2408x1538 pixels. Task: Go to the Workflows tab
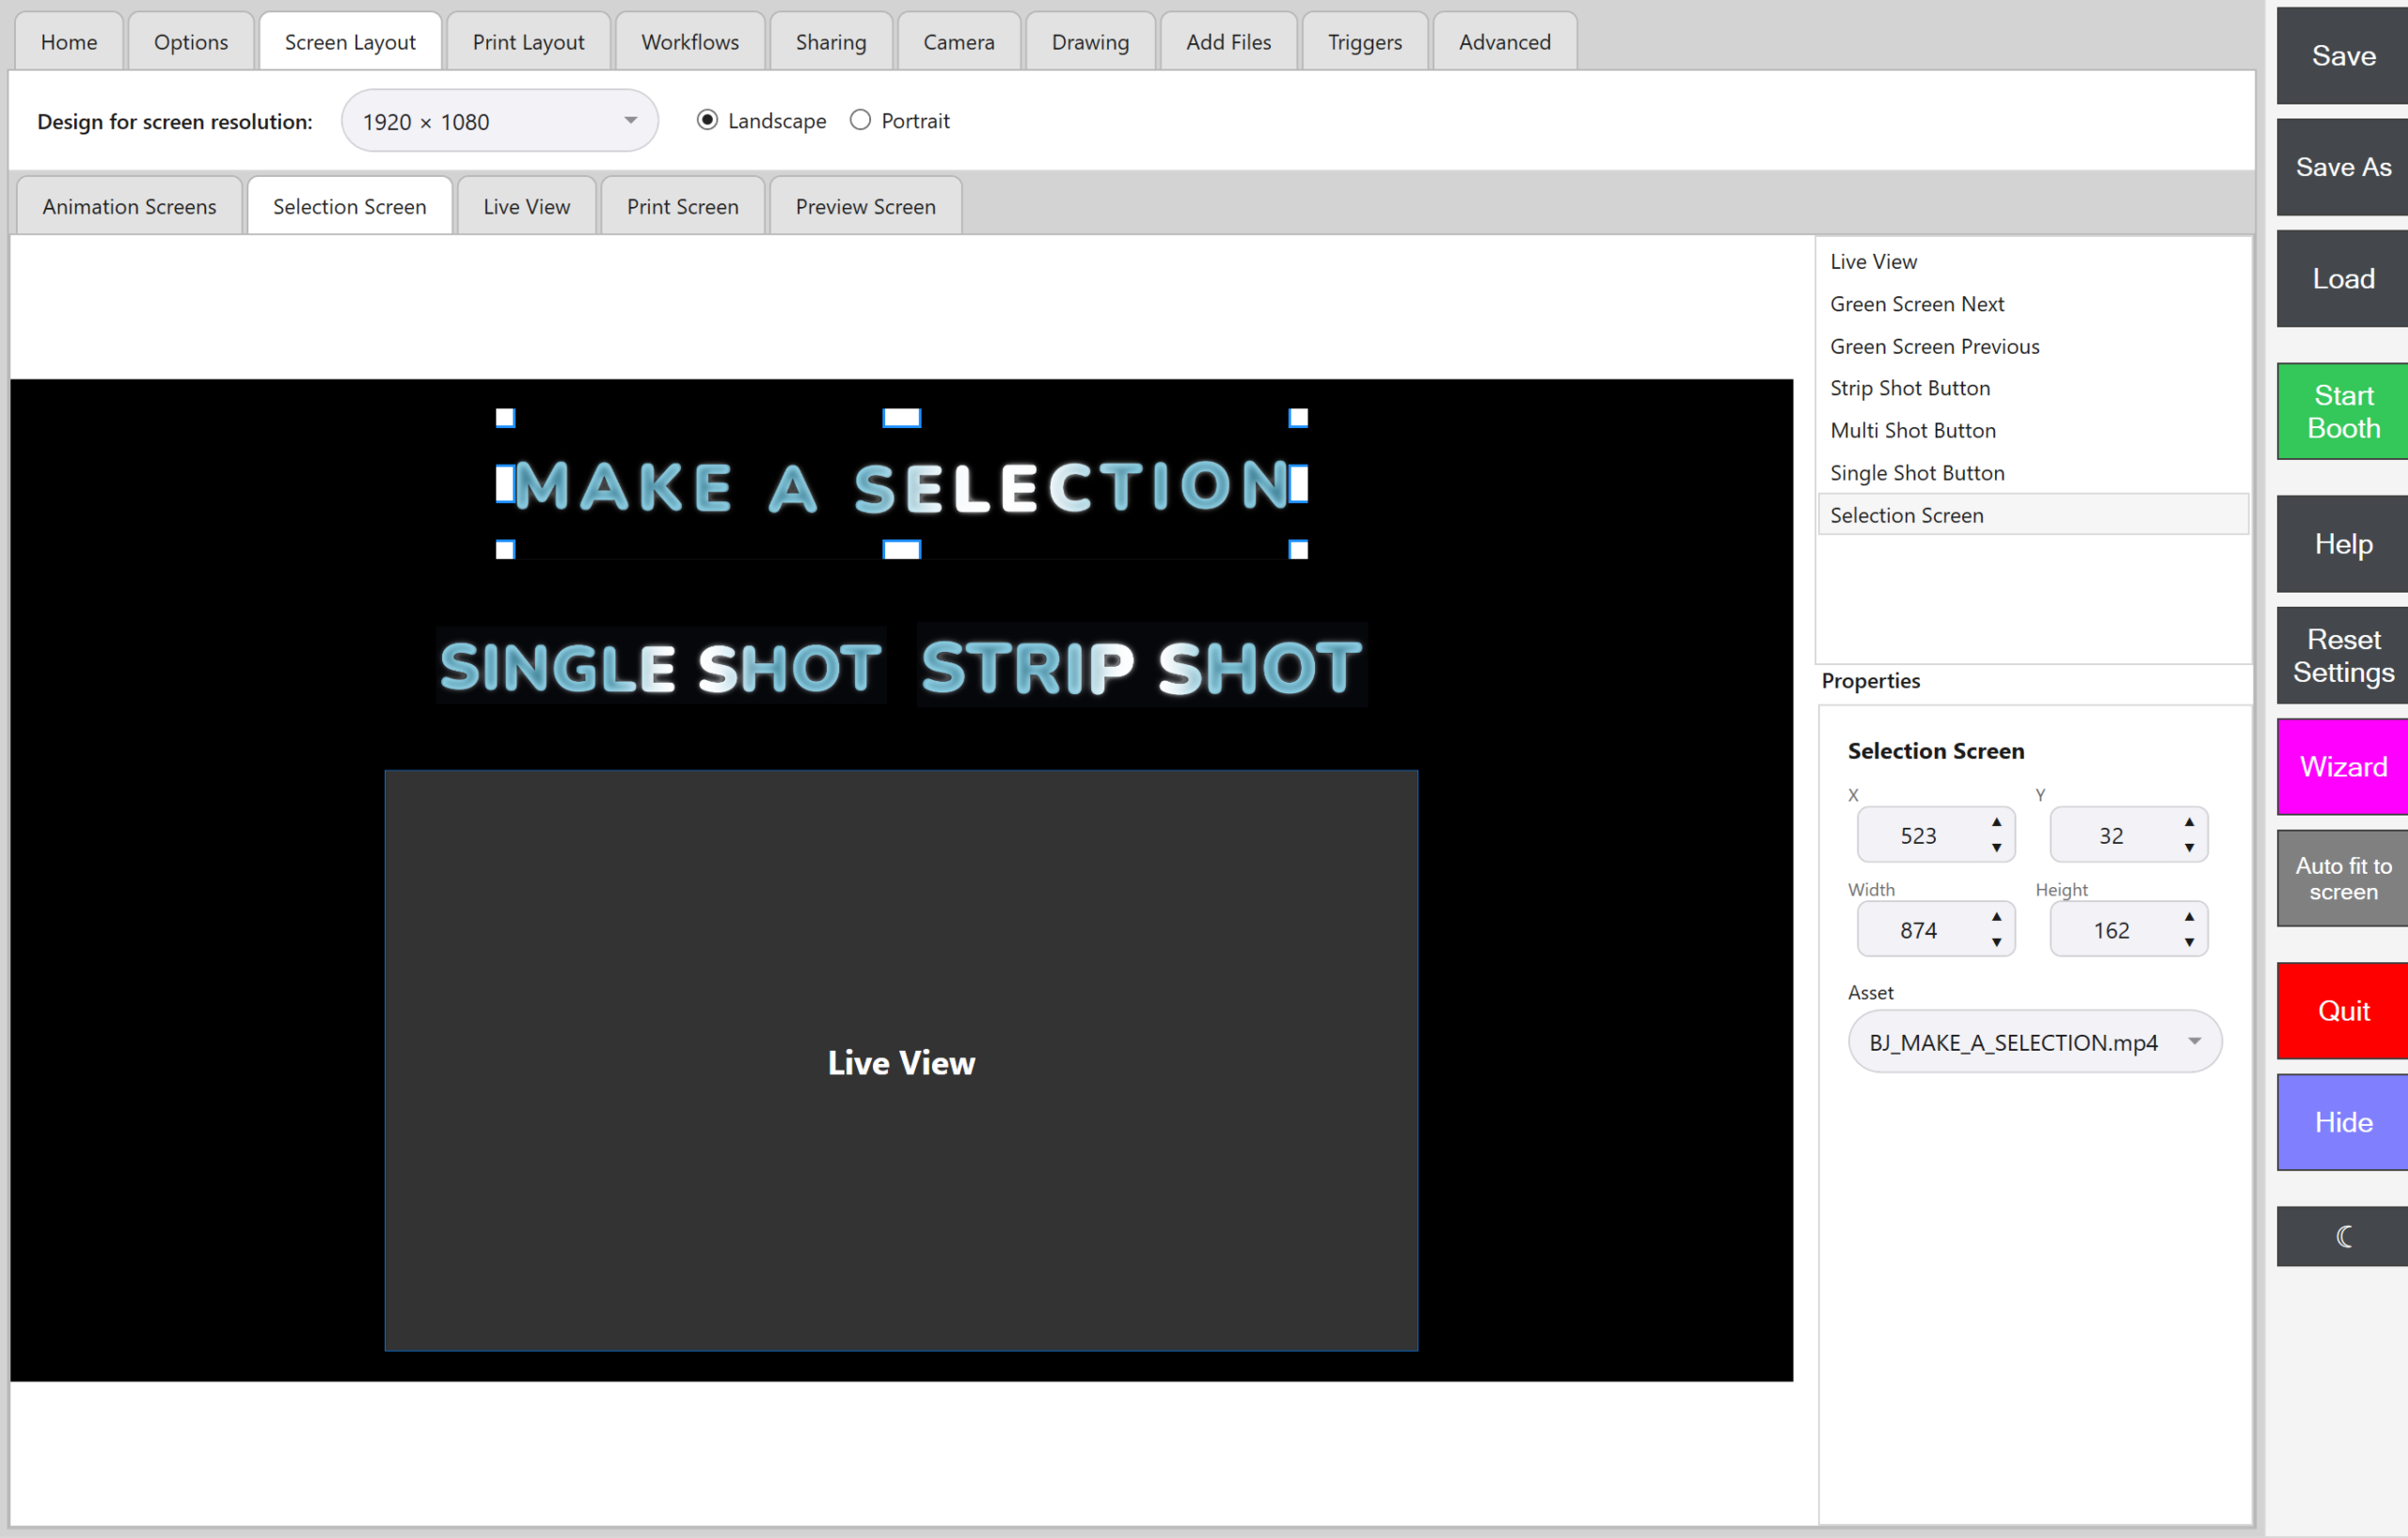[x=690, y=41]
